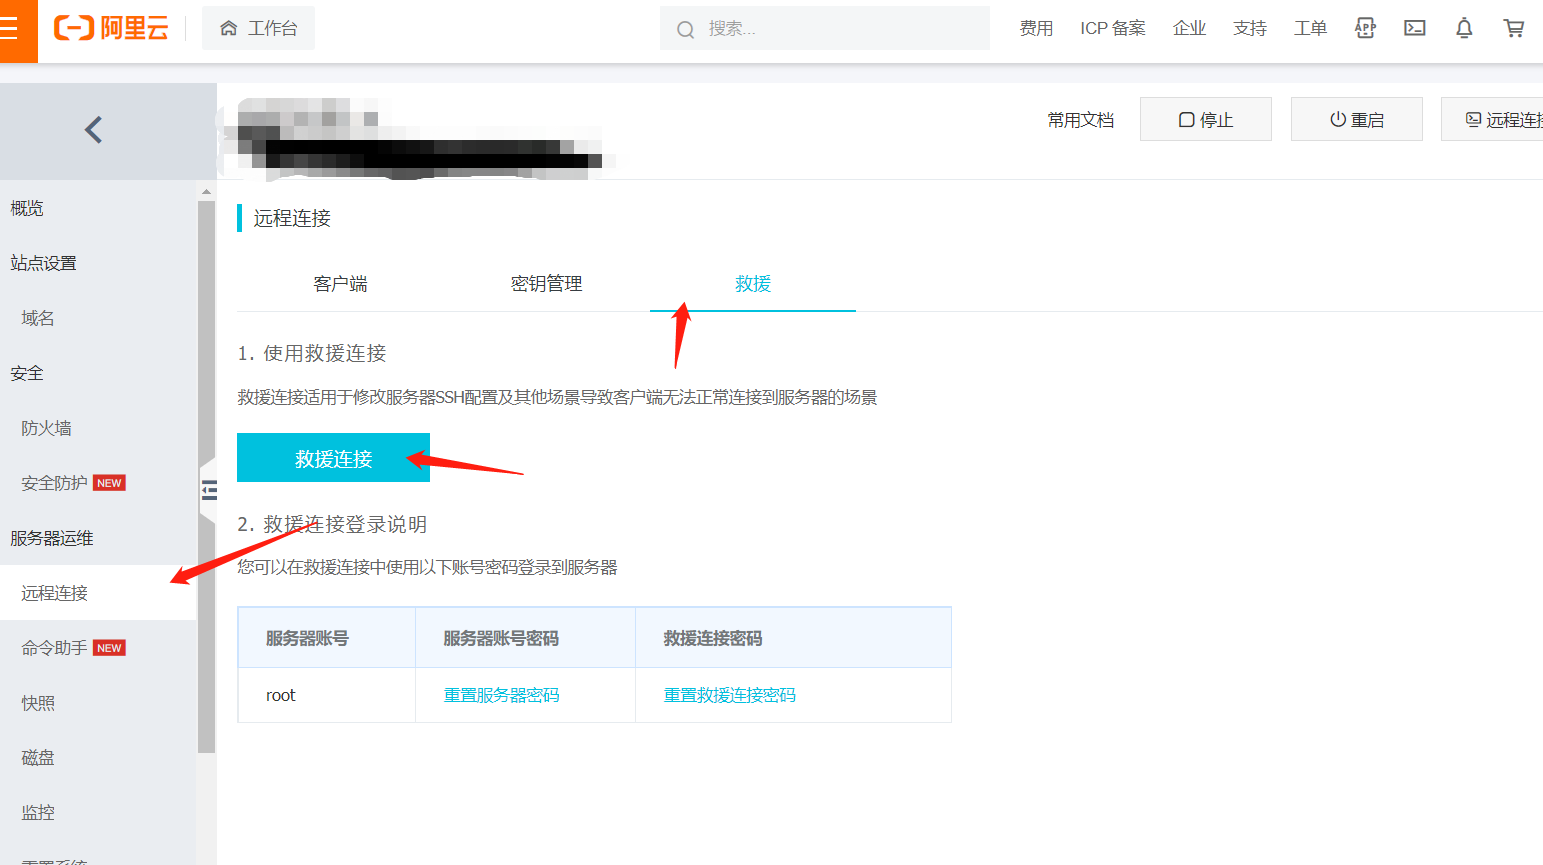Open the 支持 menu in top bar
1543x865 pixels.
click(x=1249, y=28)
